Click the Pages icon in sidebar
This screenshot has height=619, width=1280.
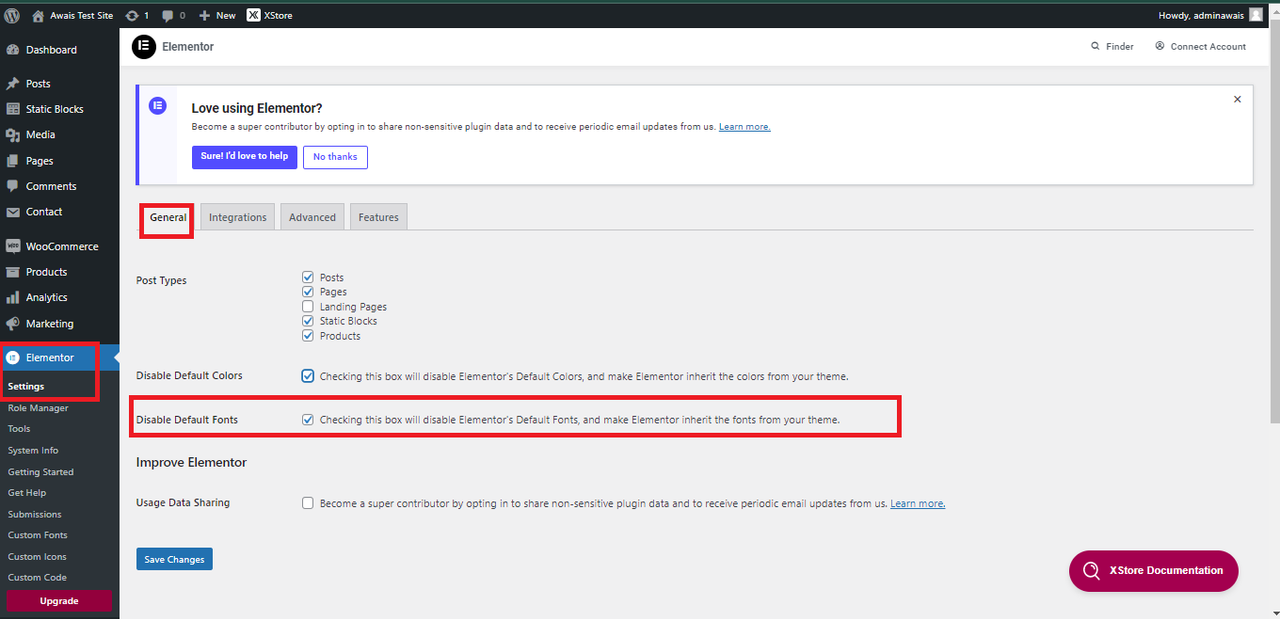[13, 161]
